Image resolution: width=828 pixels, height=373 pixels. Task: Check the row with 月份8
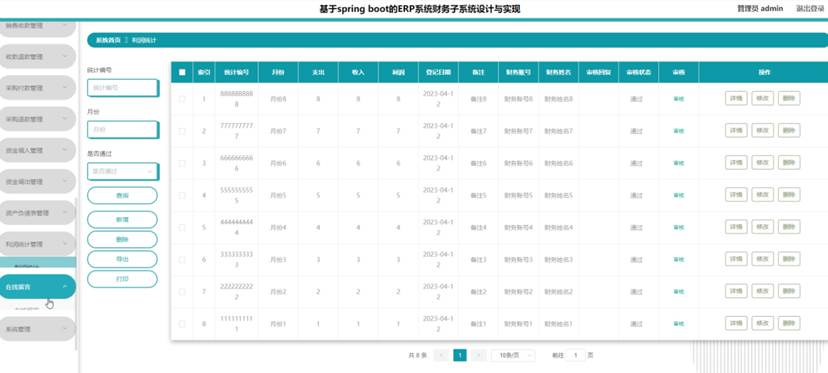182,99
